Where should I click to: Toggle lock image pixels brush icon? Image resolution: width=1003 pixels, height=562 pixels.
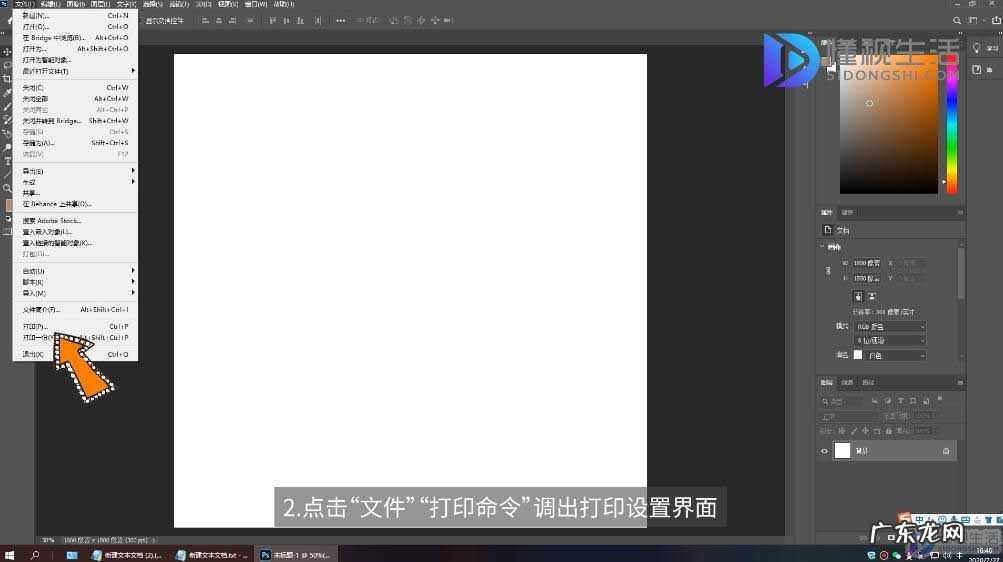click(853, 431)
